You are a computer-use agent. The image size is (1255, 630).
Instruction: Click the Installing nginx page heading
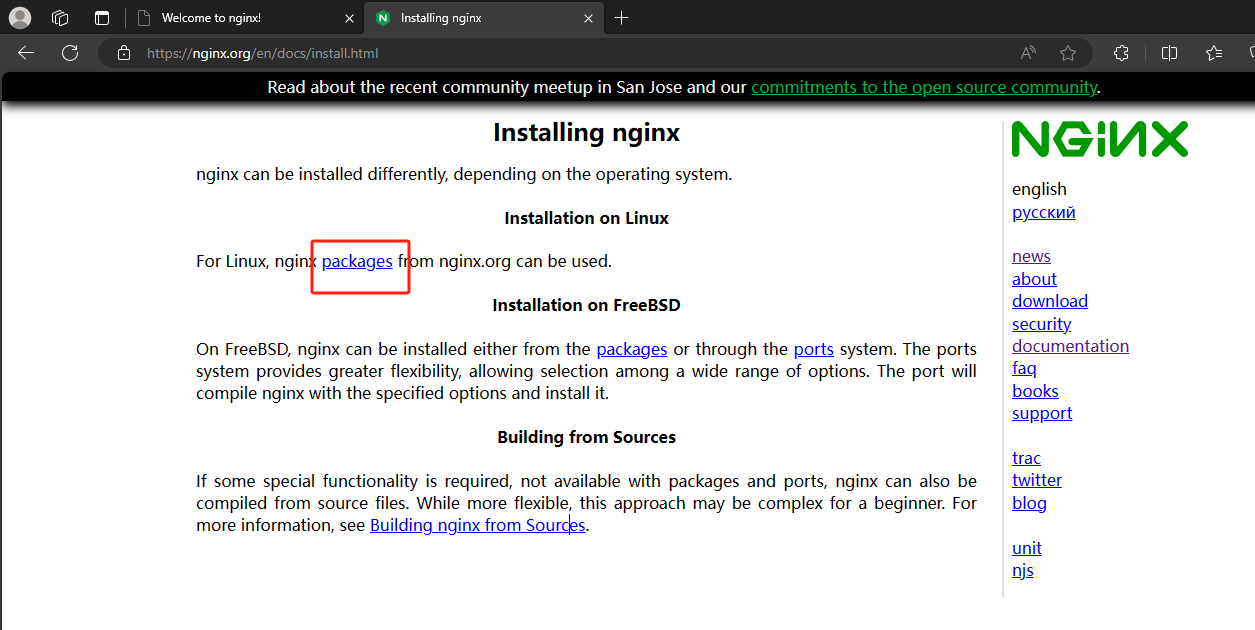coord(586,133)
